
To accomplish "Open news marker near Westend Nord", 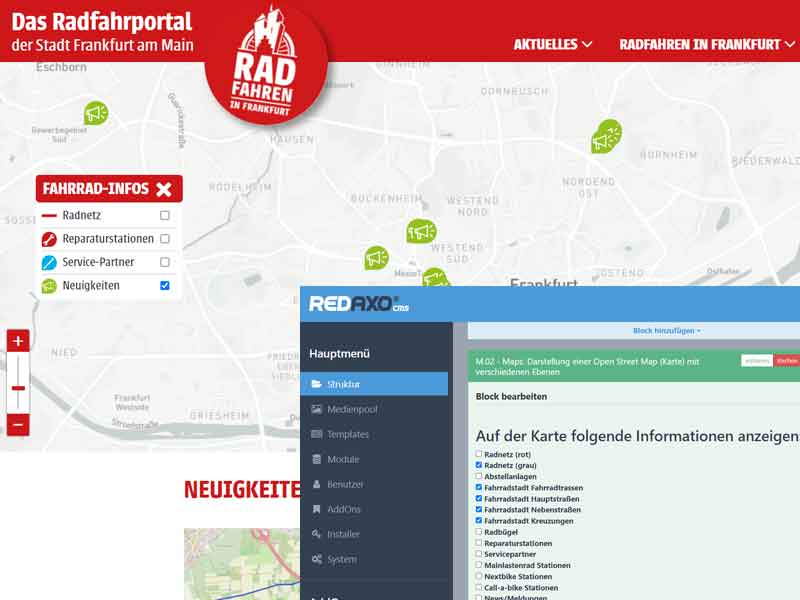I will [421, 231].
